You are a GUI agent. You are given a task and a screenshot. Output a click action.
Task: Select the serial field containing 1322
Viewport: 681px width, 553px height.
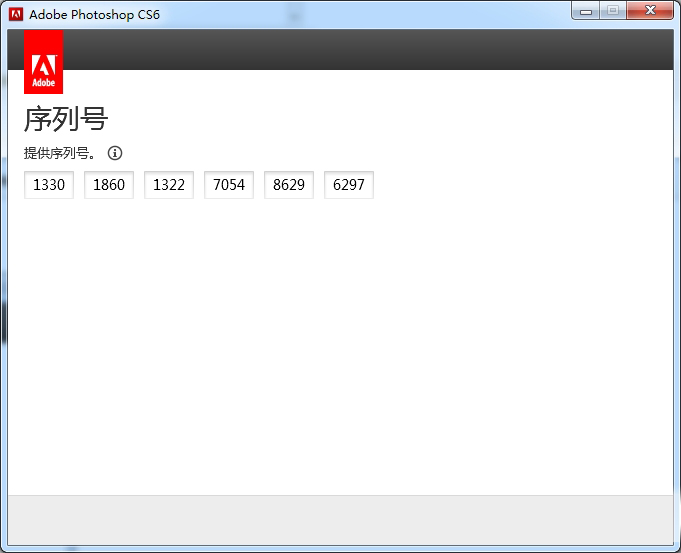pyautogui.click(x=169, y=185)
